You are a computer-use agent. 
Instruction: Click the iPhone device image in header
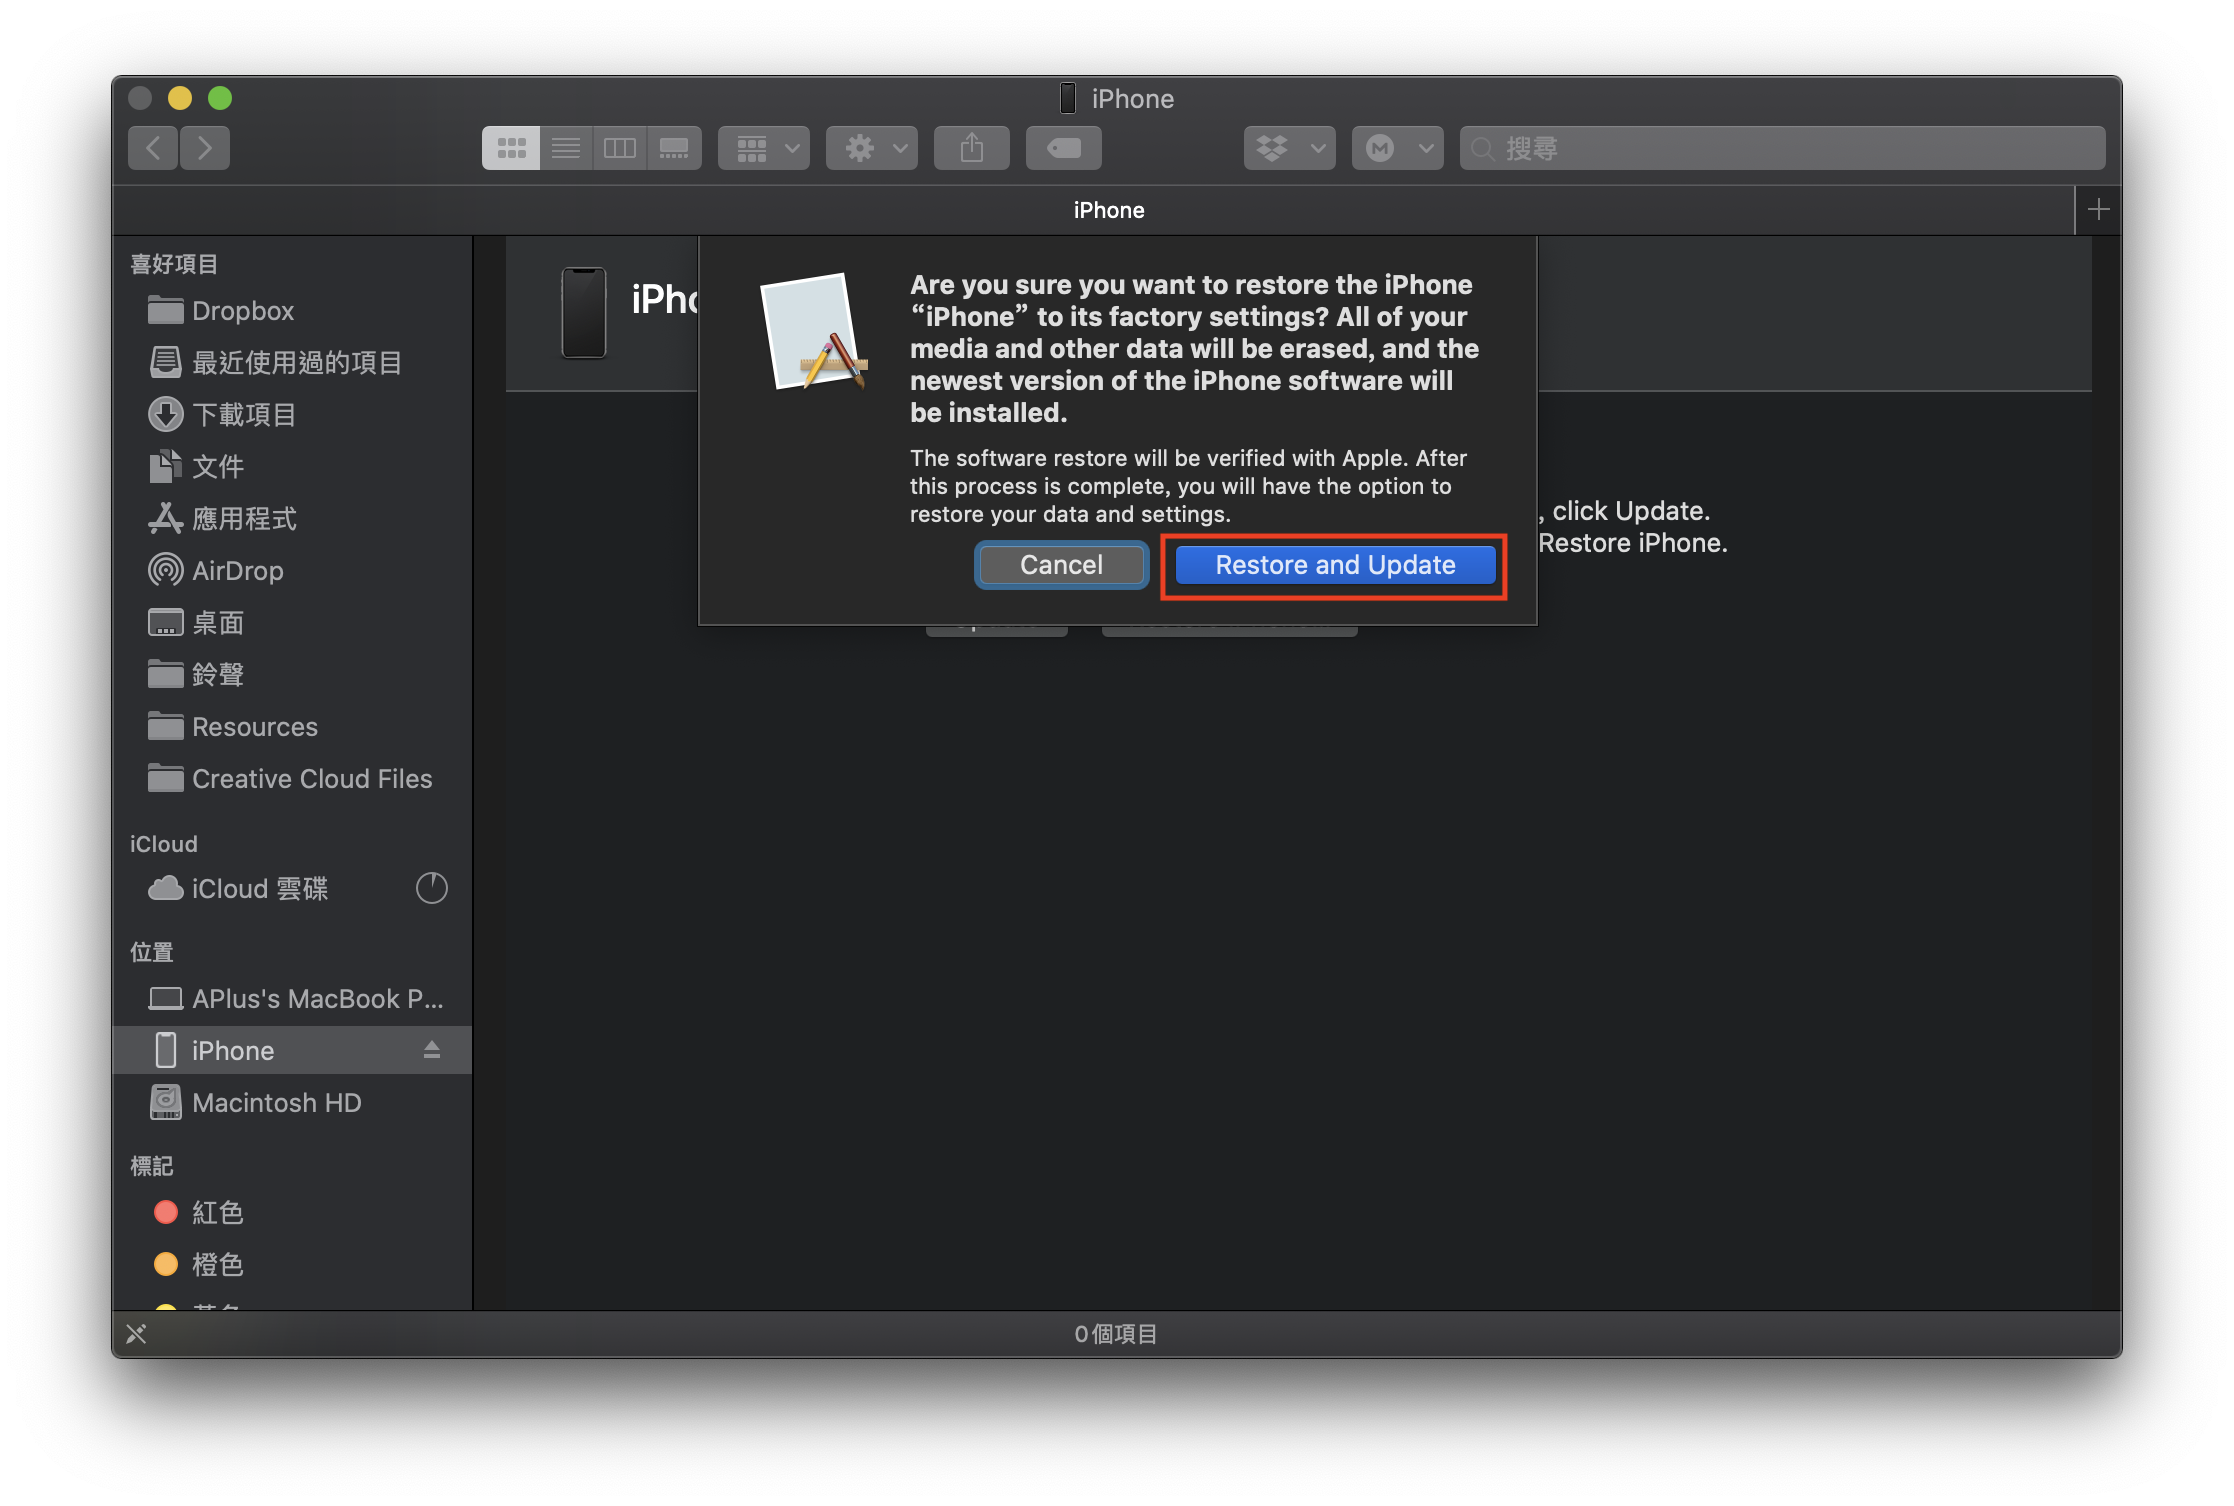584,313
